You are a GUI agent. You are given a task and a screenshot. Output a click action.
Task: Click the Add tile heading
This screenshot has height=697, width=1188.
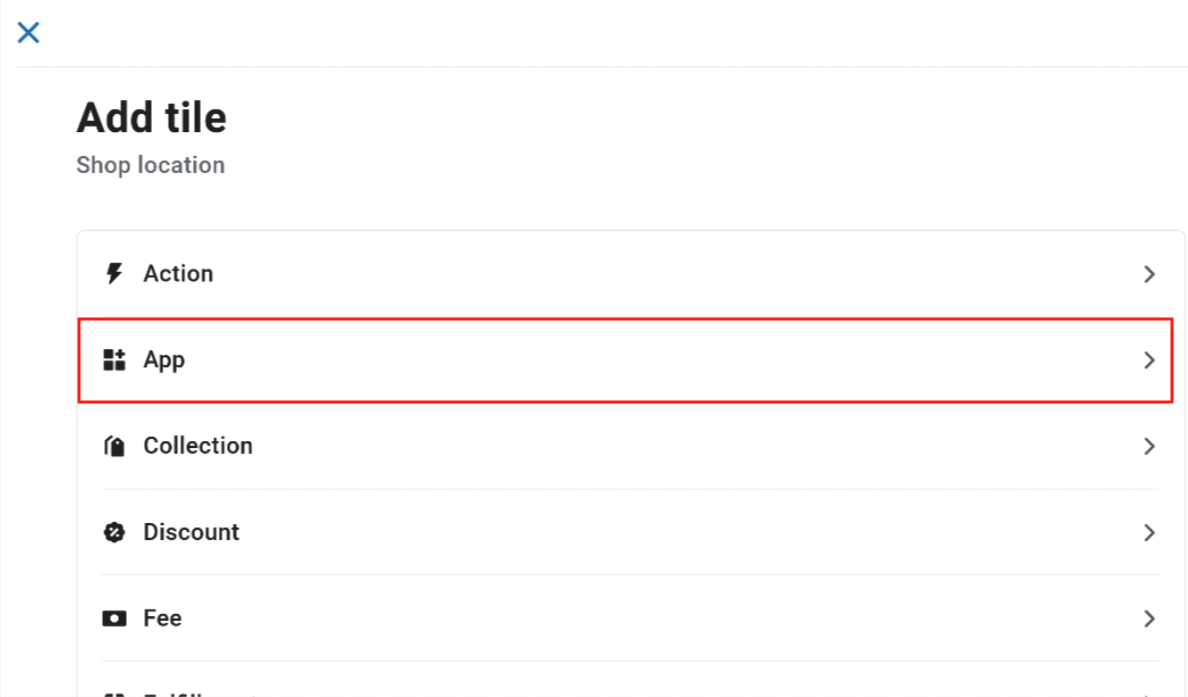152,118
